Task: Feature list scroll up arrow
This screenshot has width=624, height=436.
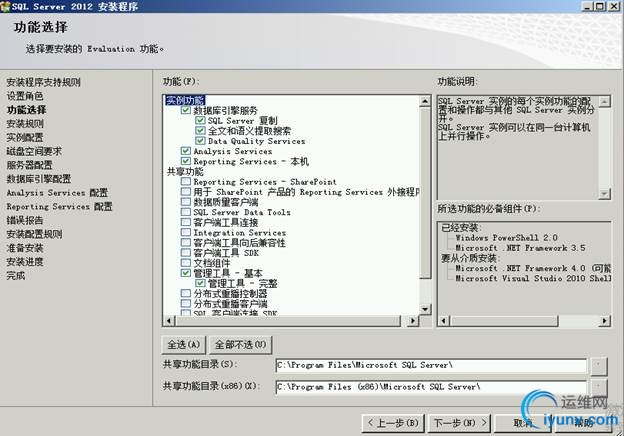Action: click(x=425, y=101)
